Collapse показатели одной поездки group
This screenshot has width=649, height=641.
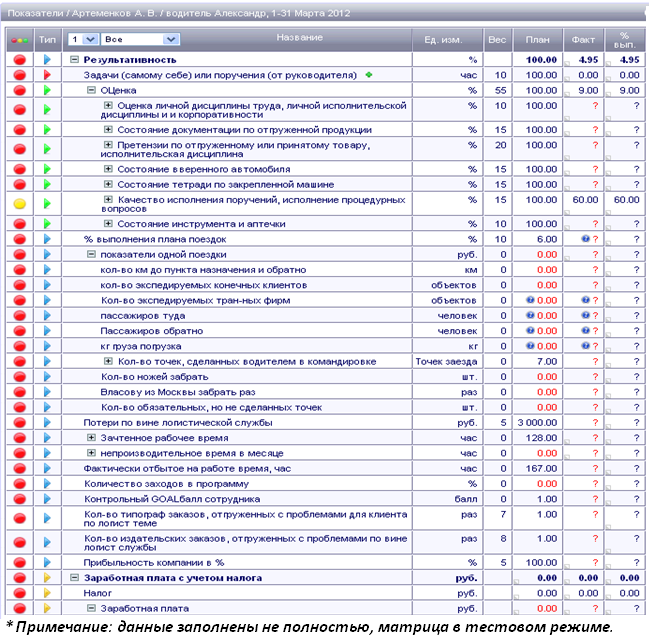tap(91, 254)
